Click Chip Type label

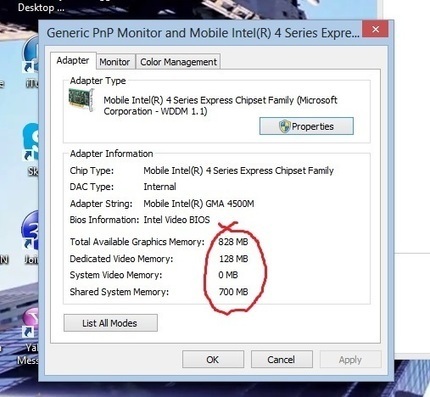[92, 171]
